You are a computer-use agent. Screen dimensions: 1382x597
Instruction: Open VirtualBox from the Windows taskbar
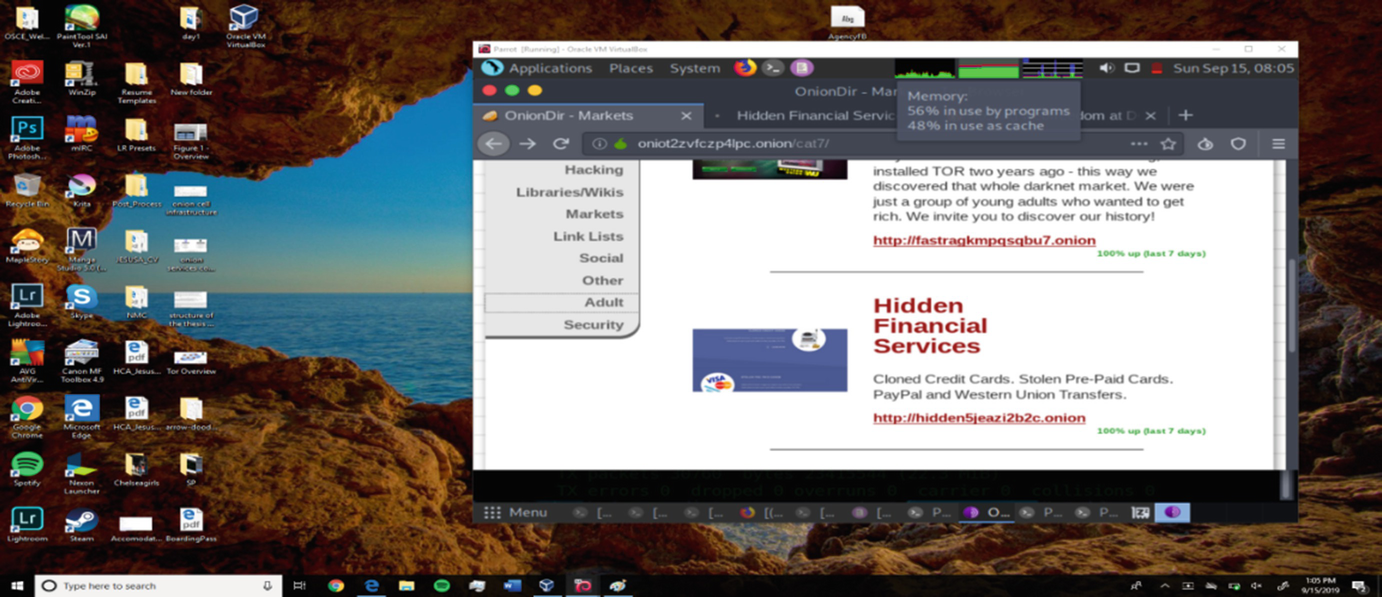pyautogui.click(x=547, y=585)
